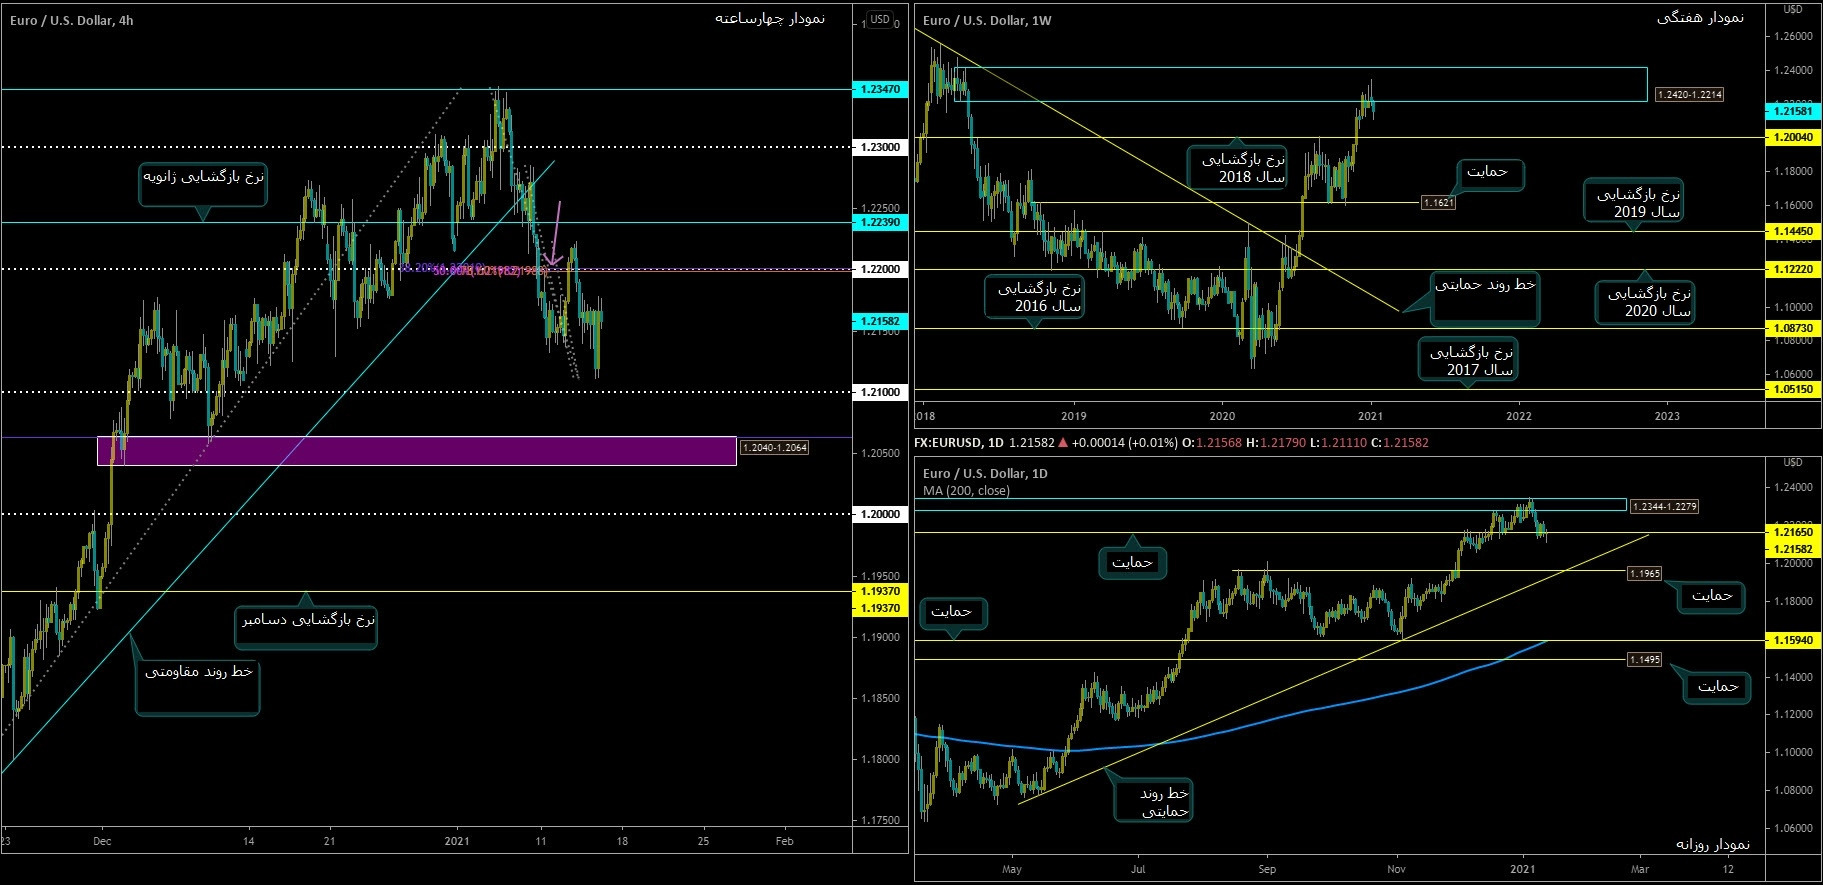Click the 1.22000 price label on 4h axis
1823x885 pixels.
[880, 269]
